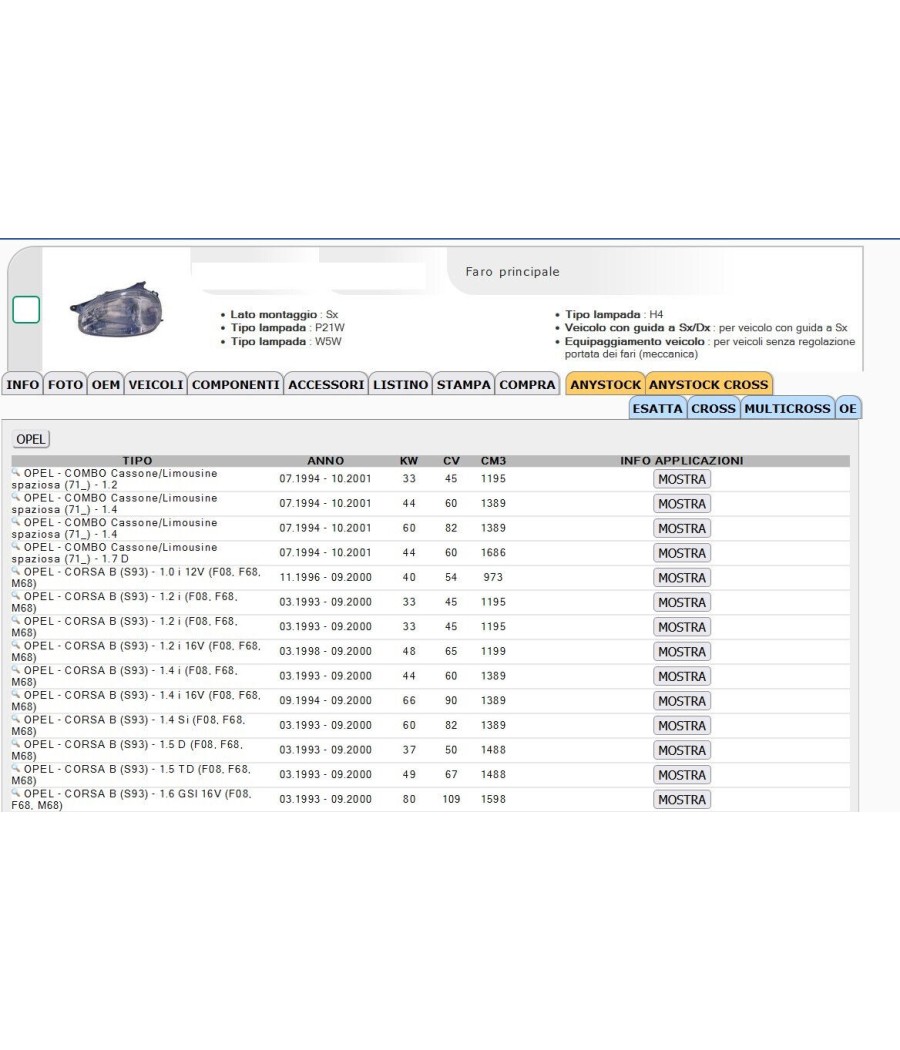
Task: Click magnifier icon of Corsa B 1.0 i 12V
Action: pyautogui.click(x=16, y=571)
